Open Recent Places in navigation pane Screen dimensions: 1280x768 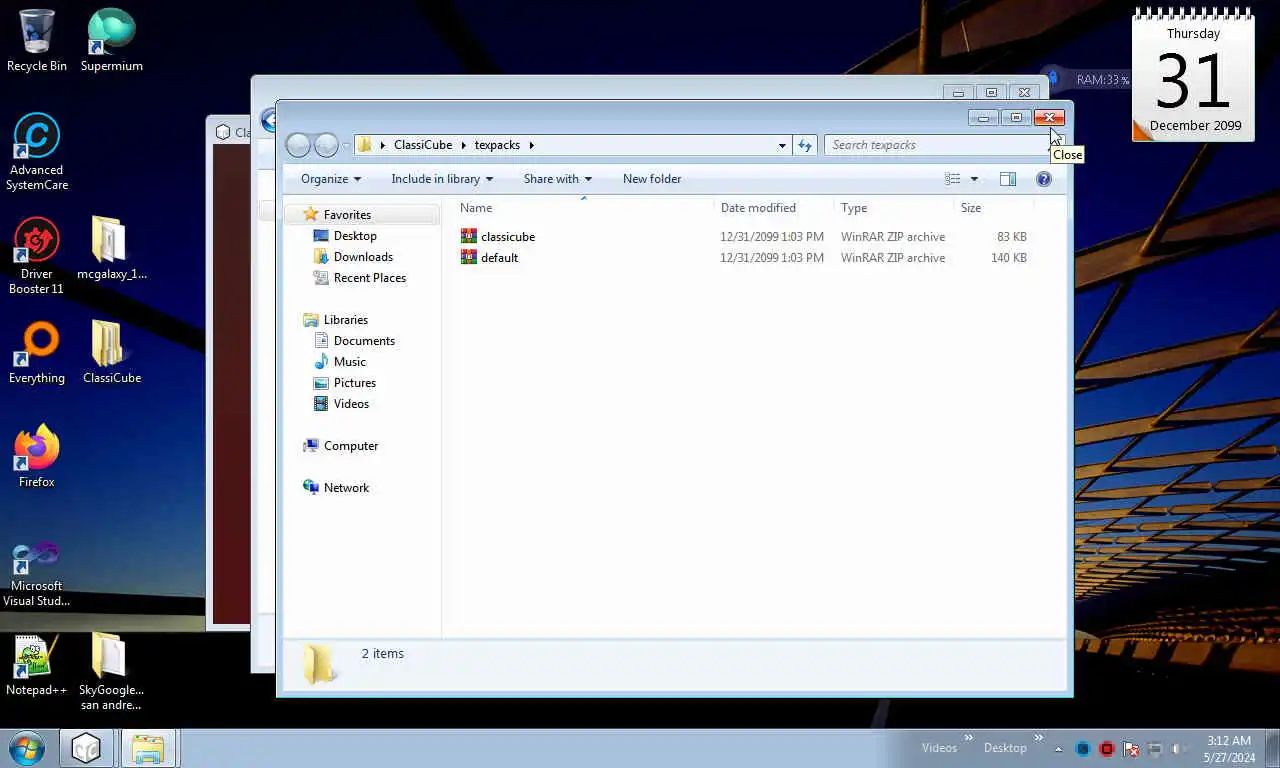click(370, 278)
